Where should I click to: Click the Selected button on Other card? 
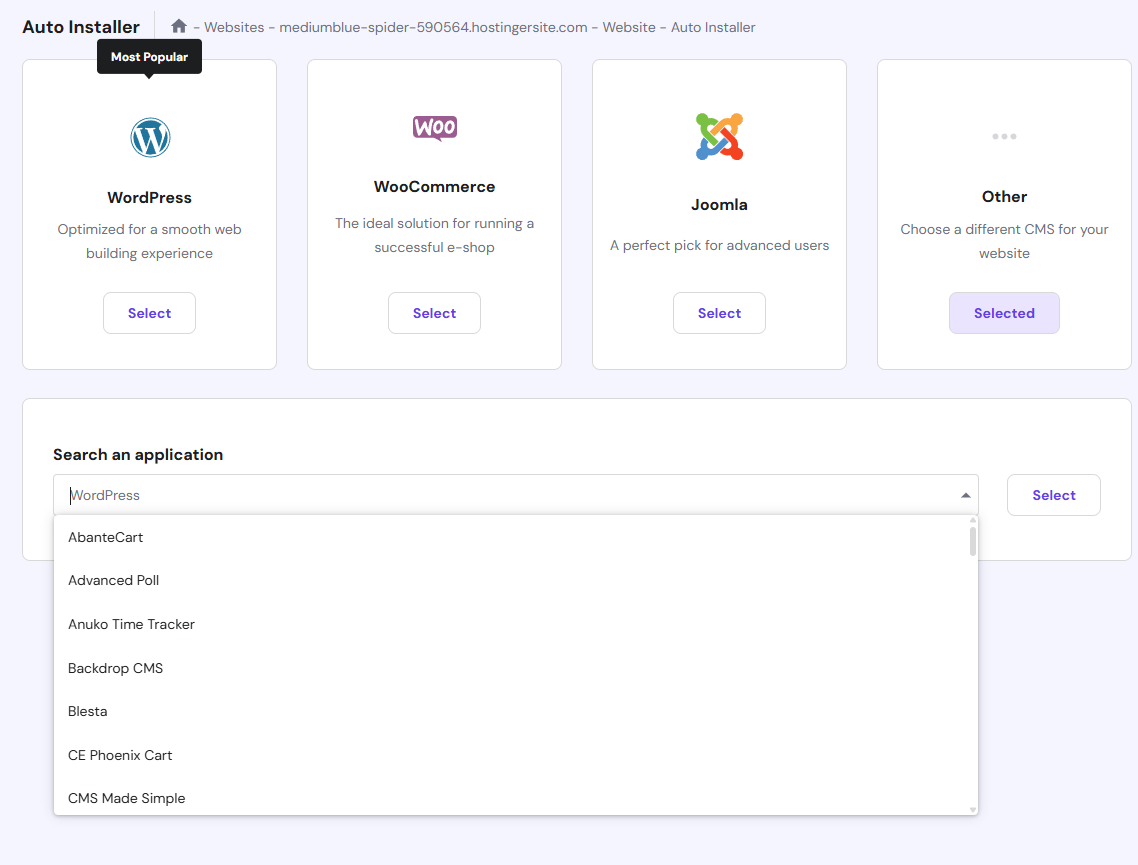[x=1004, y=313]
